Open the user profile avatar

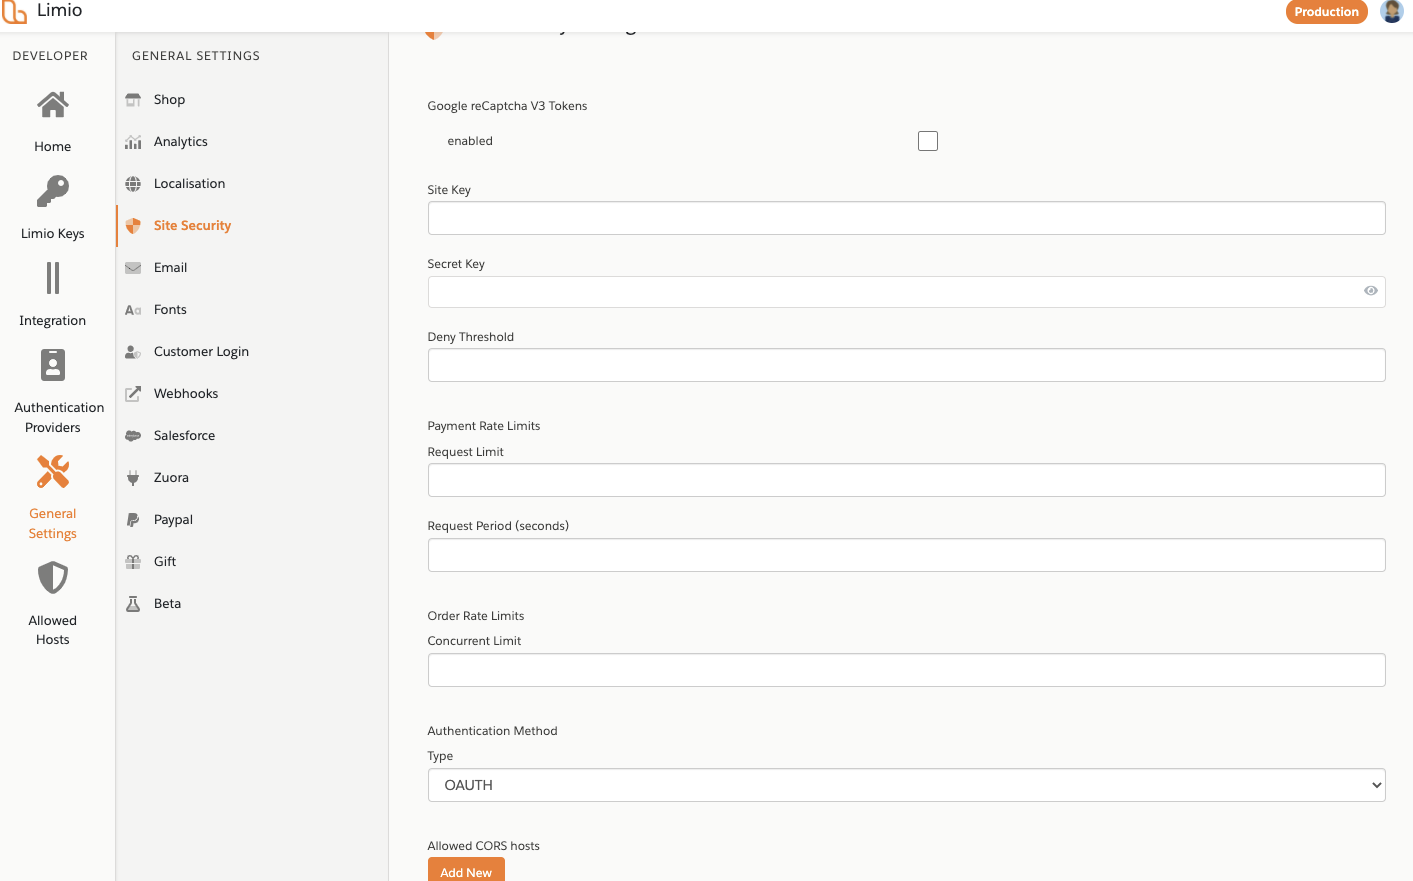[1391, 12]
